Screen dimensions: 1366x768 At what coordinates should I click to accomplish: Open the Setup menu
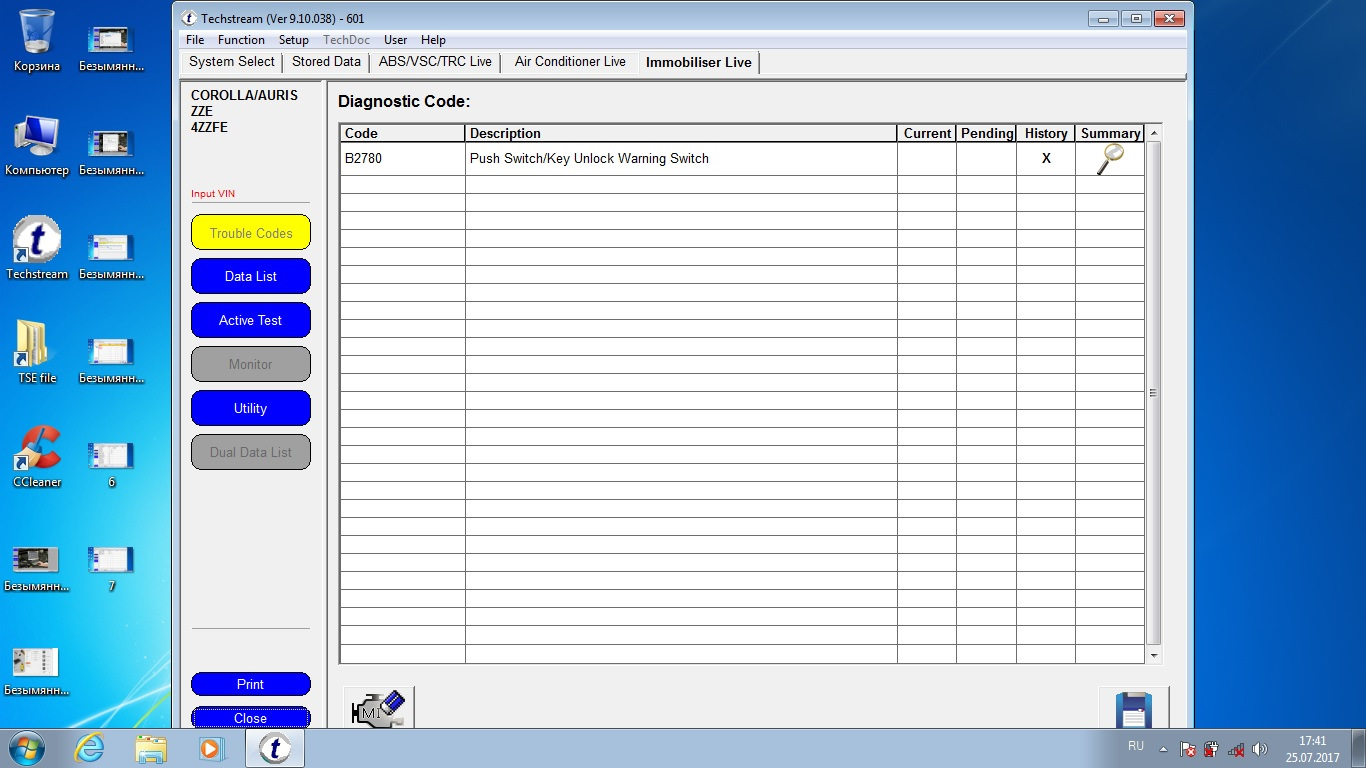tap(294, 40)
